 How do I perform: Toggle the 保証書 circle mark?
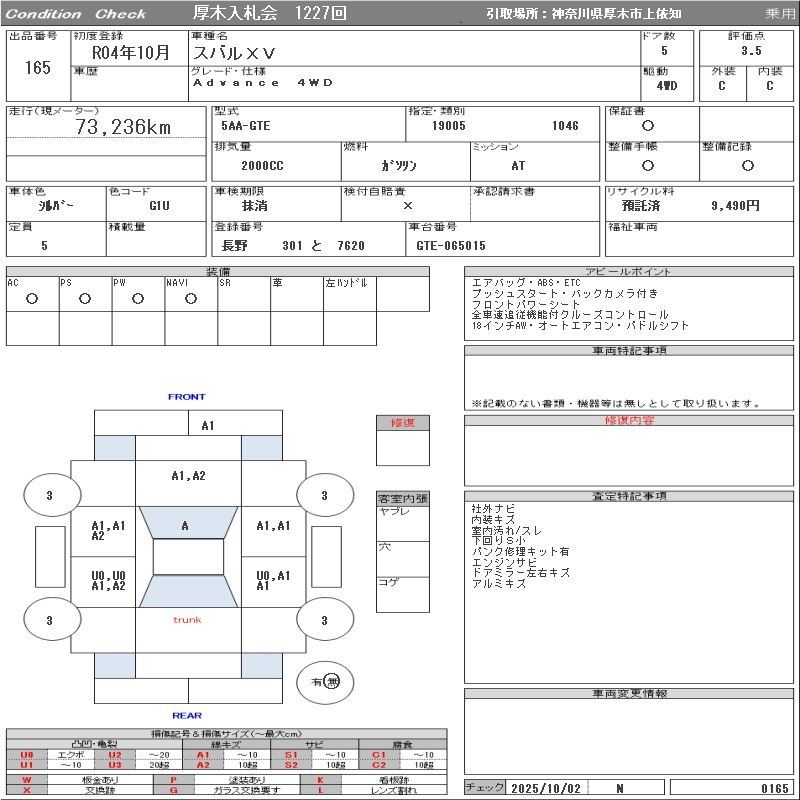[x=648, y=126]
